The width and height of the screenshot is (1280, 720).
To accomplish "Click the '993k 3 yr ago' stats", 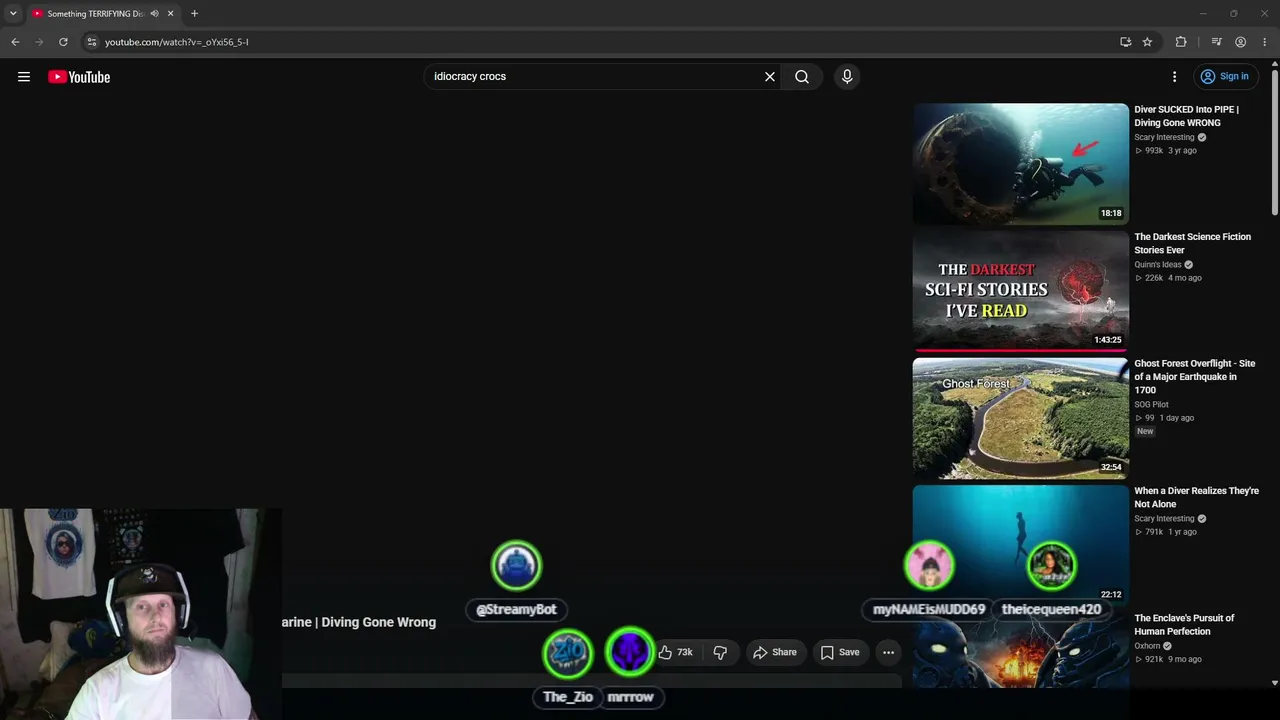I will click(1166, 151).
